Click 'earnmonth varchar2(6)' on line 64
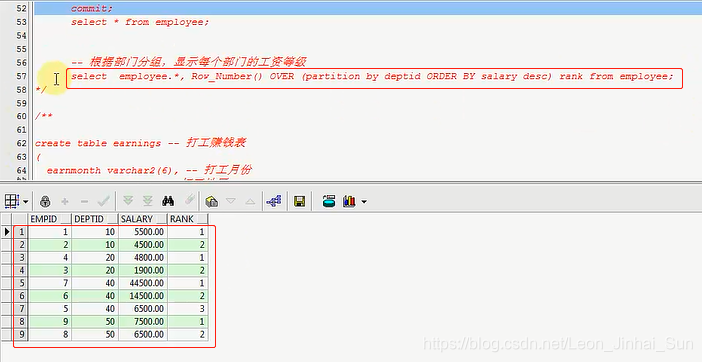The image size is (702, 362). (x=112, y=170)
